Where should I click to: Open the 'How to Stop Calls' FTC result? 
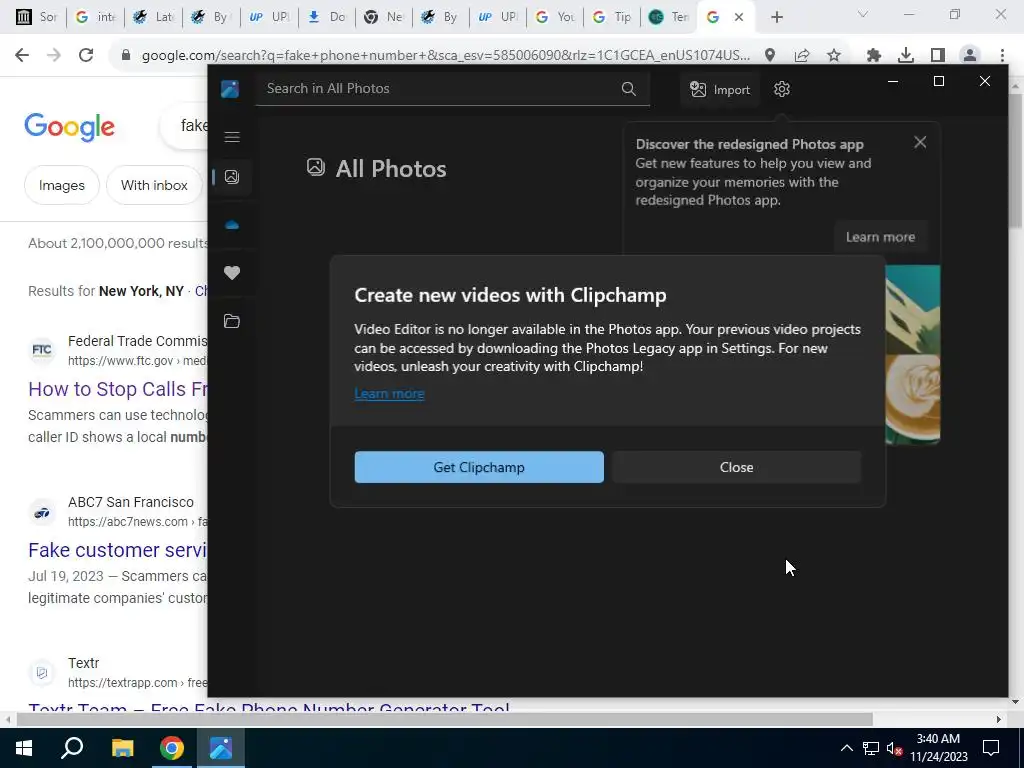click(x=118, y=389)
